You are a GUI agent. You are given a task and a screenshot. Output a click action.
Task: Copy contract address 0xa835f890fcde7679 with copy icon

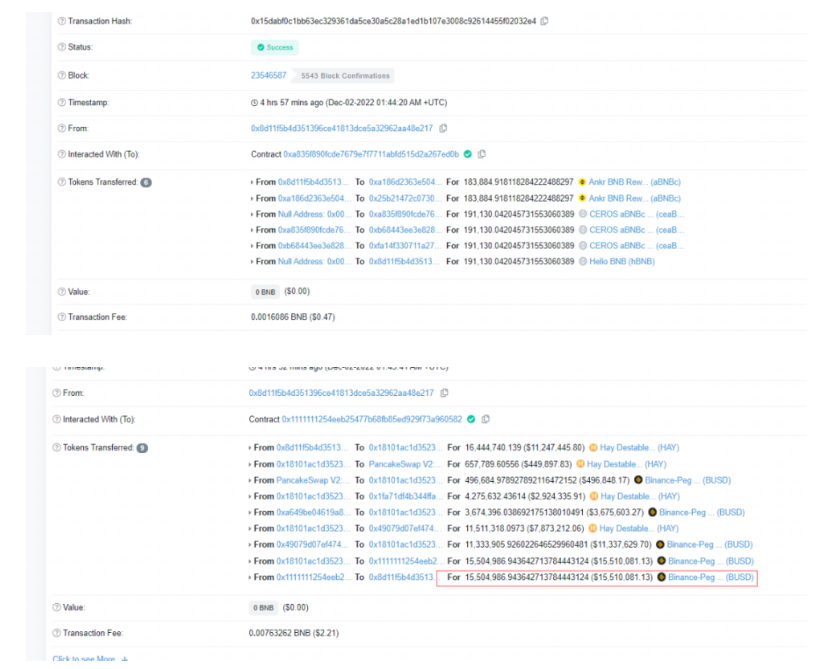[x=482, y=154]
